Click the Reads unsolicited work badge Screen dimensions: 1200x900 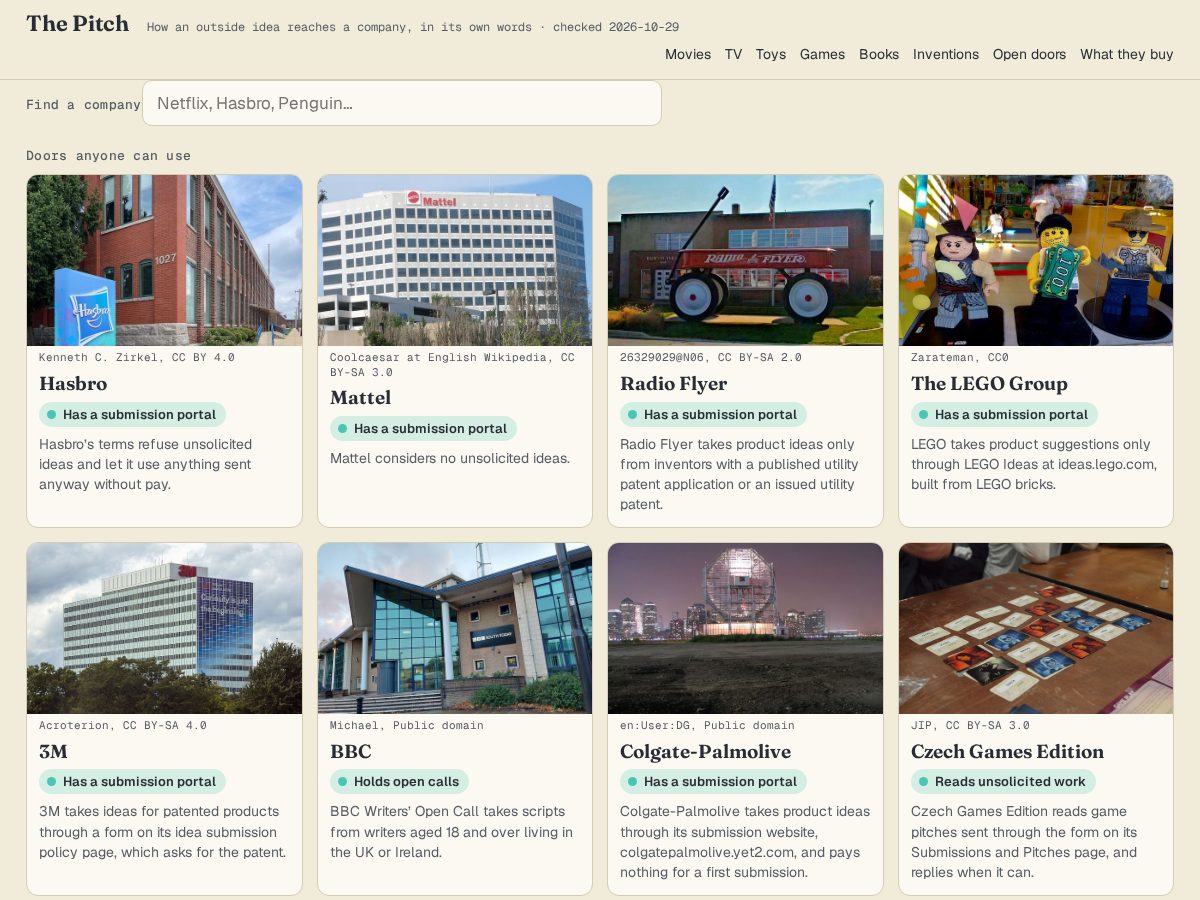[x=1003, y=782]
